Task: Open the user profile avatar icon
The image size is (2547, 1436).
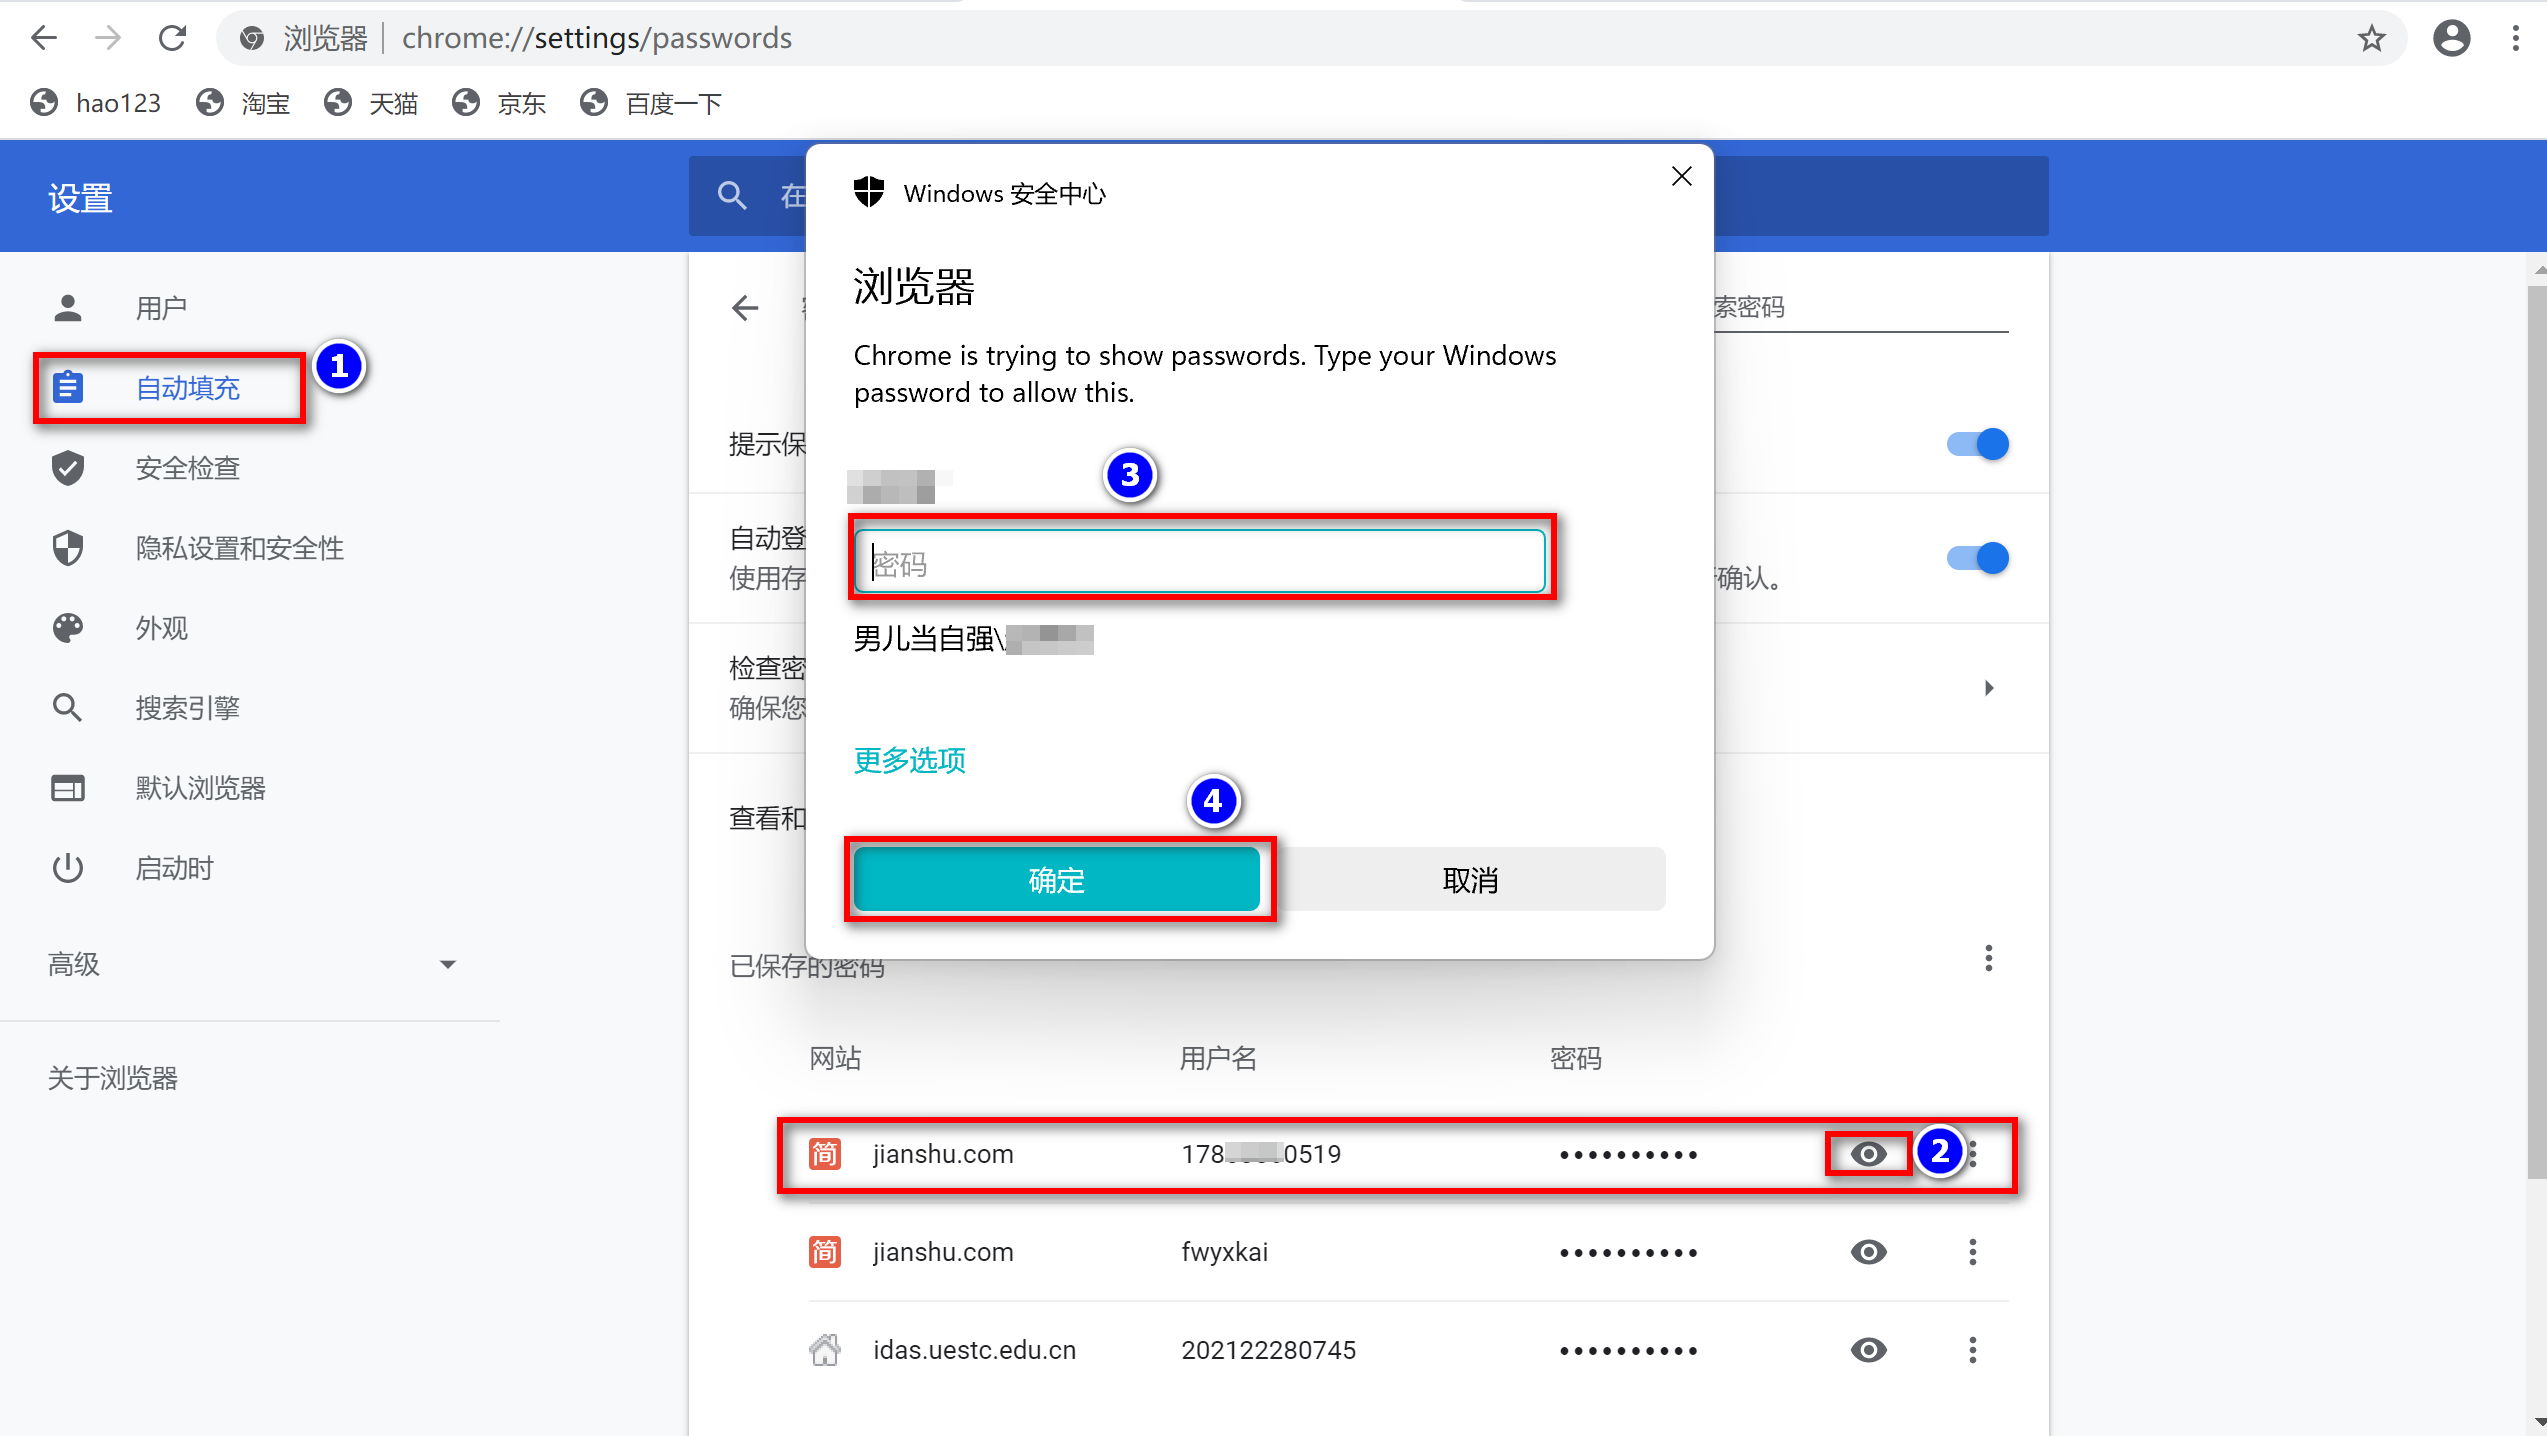Action: tap(2451, 38)
